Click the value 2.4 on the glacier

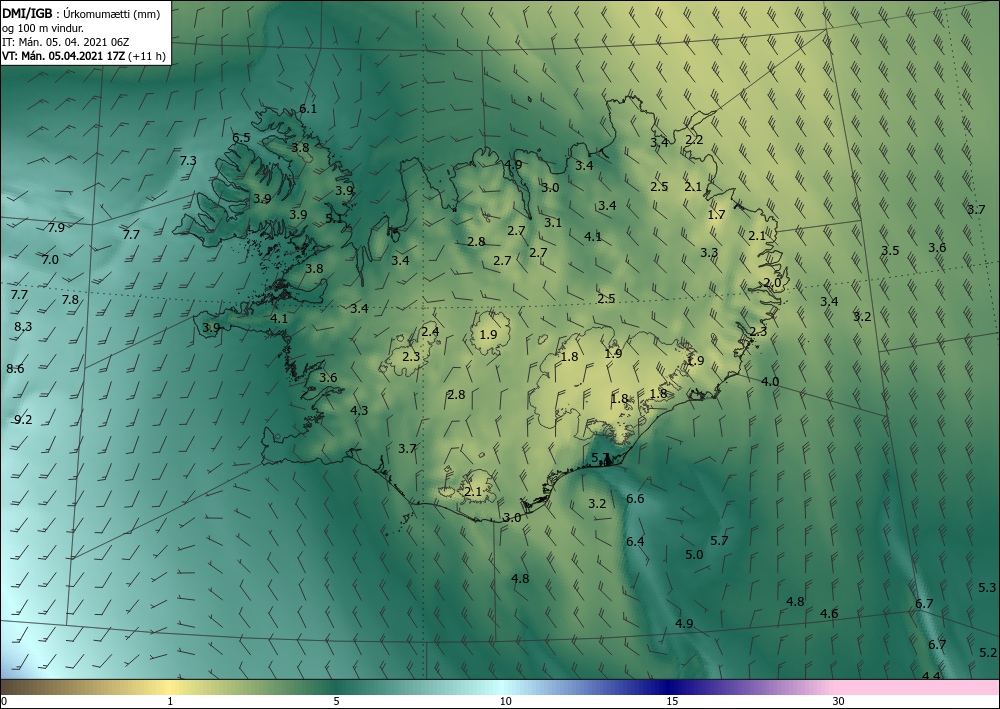coord(430,331)
